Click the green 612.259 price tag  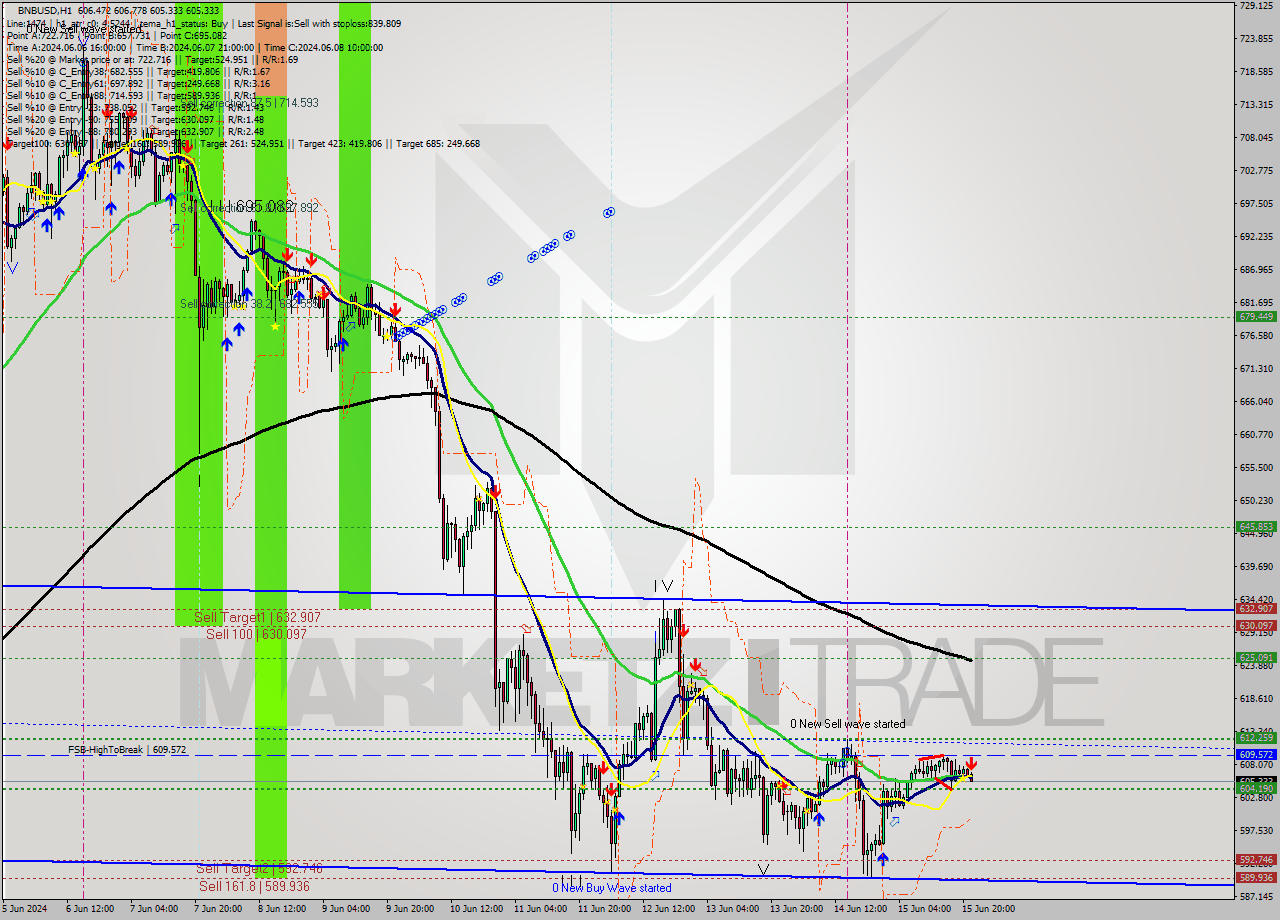click(1256, 738)
